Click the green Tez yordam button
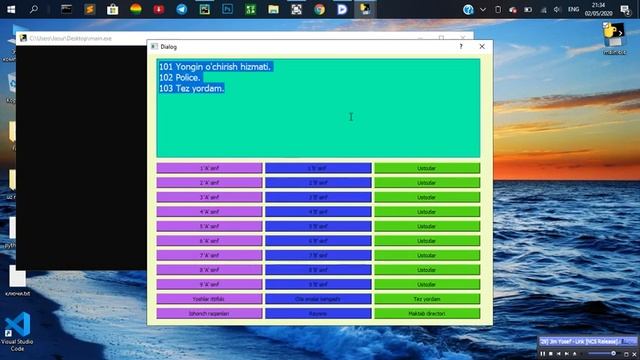 427,299
